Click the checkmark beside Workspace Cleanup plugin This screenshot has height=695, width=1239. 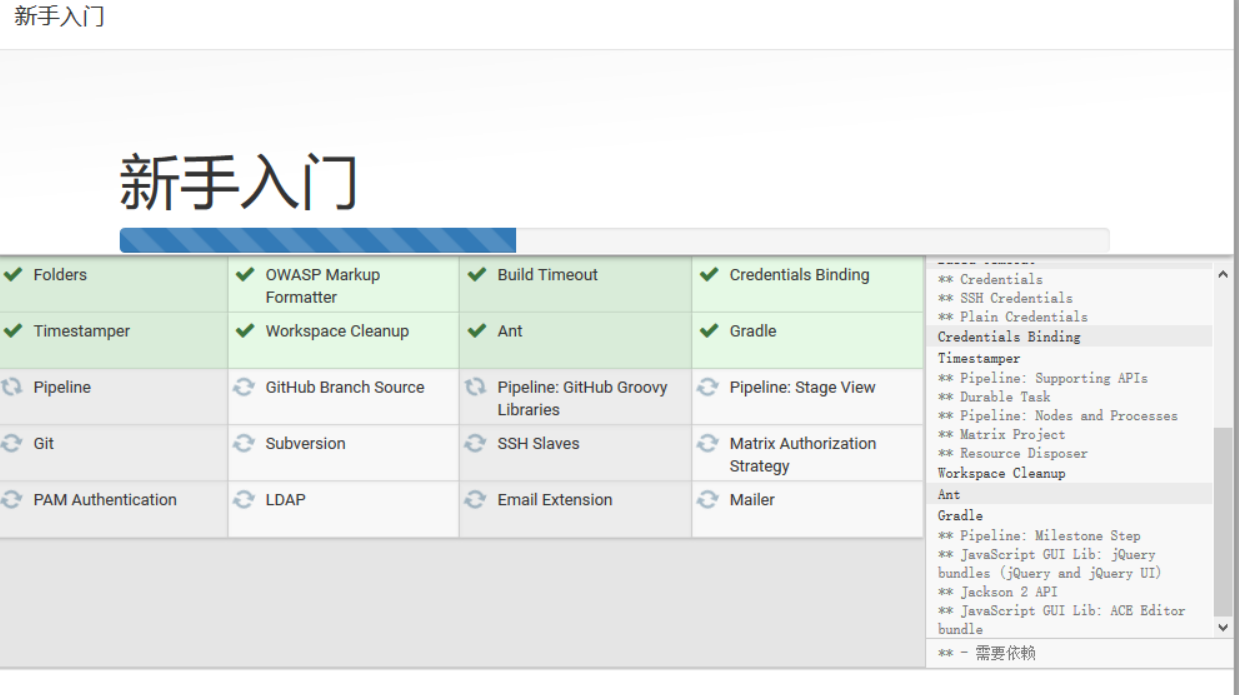(x=244, y=331)
